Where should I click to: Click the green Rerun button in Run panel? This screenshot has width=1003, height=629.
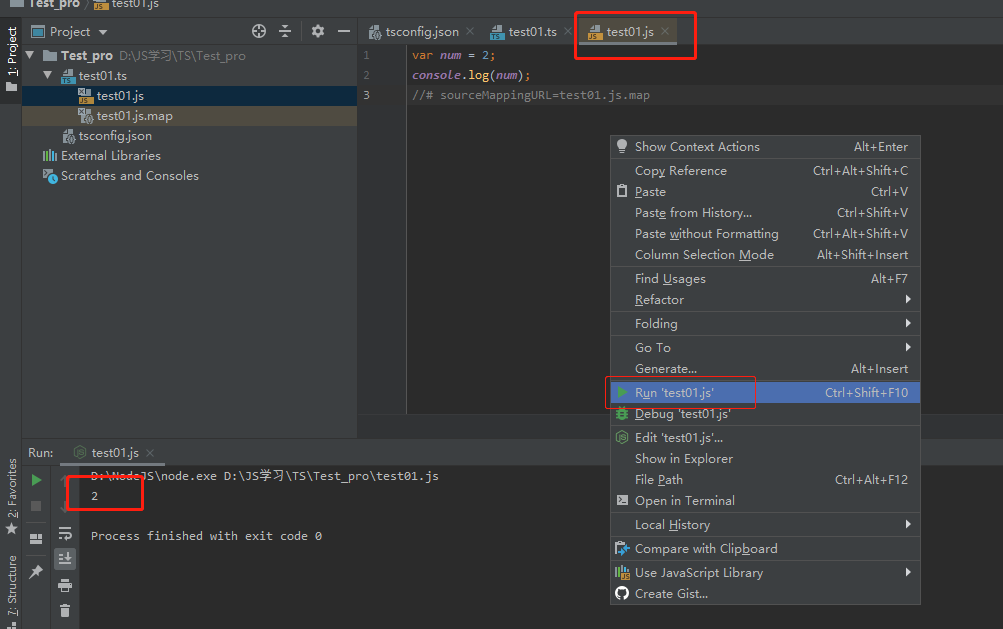coord(36,480)
